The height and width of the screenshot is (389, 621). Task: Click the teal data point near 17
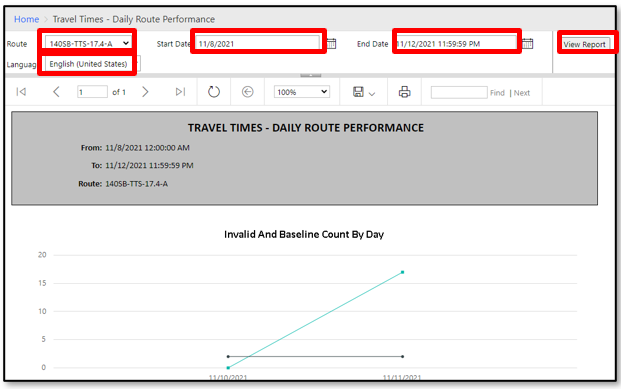click(x=402, y=272)
